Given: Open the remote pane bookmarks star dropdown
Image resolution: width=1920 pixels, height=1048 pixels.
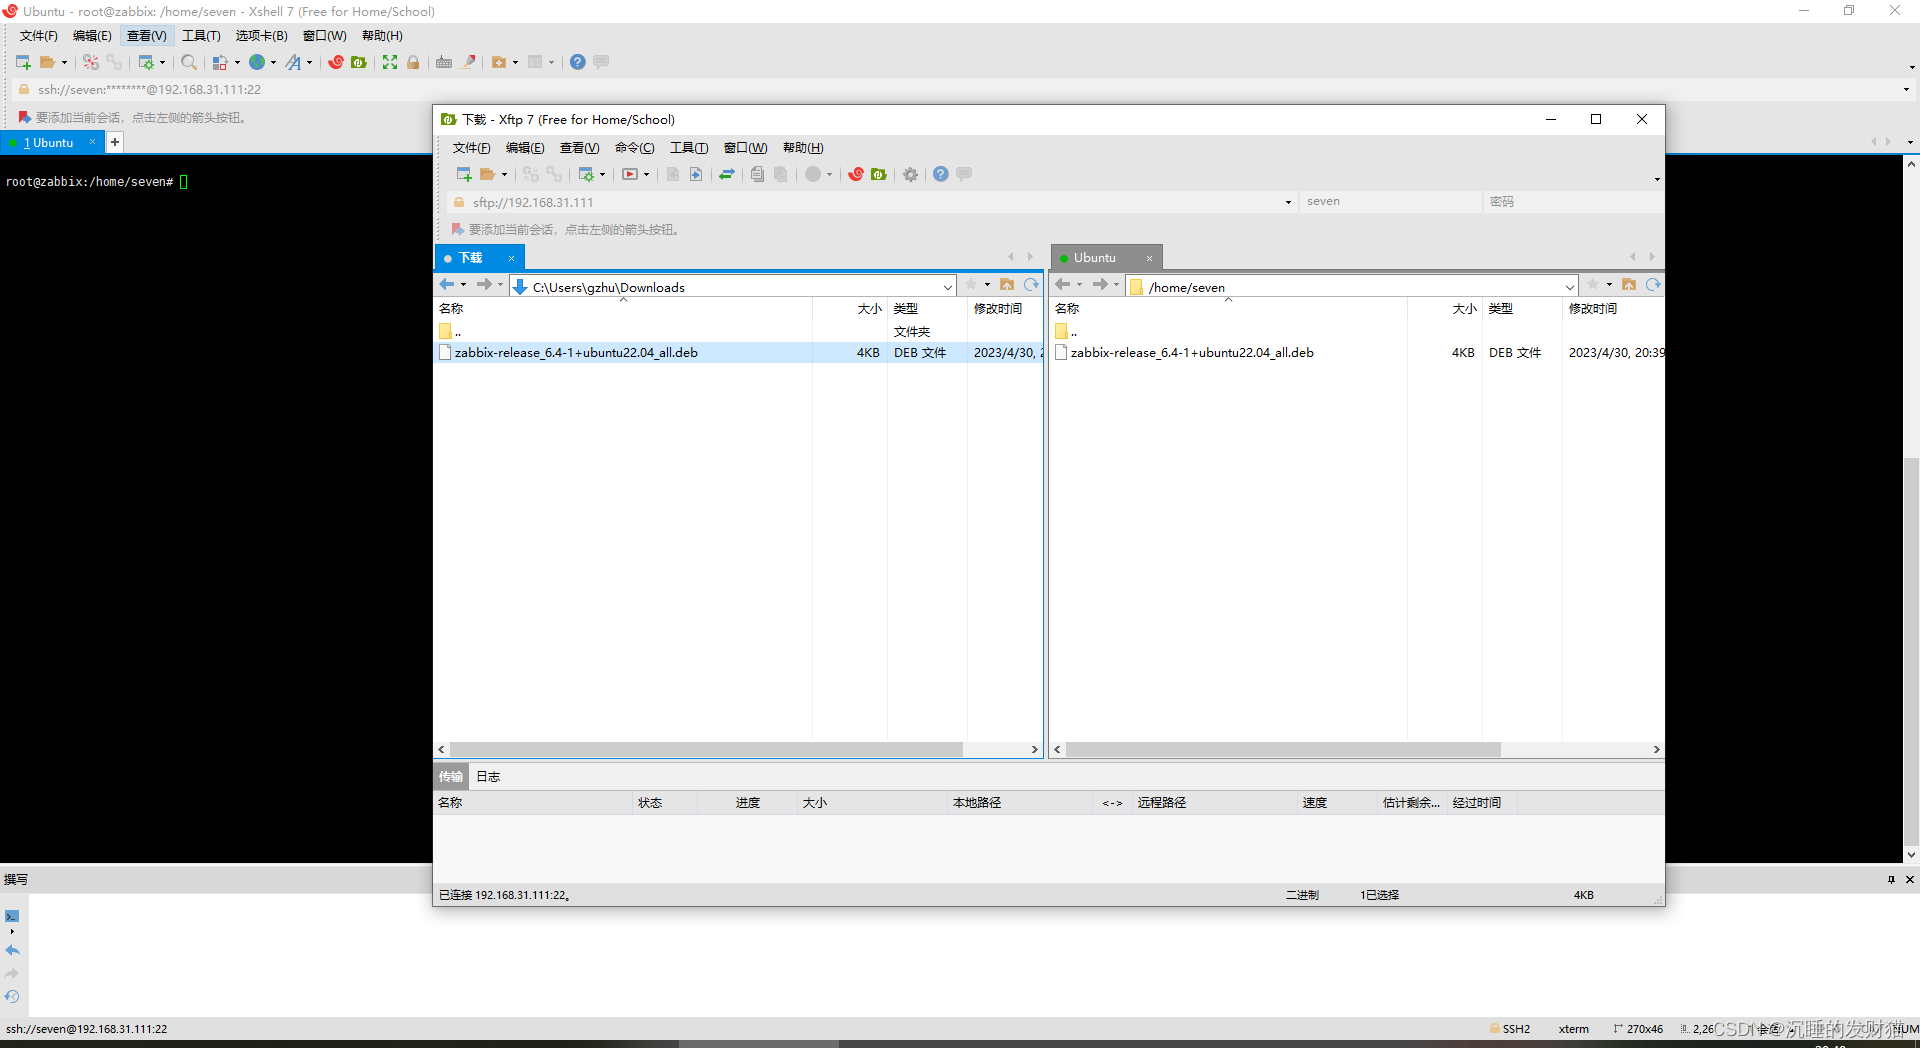Looking at the screenshot, I should coord(1609,285).
